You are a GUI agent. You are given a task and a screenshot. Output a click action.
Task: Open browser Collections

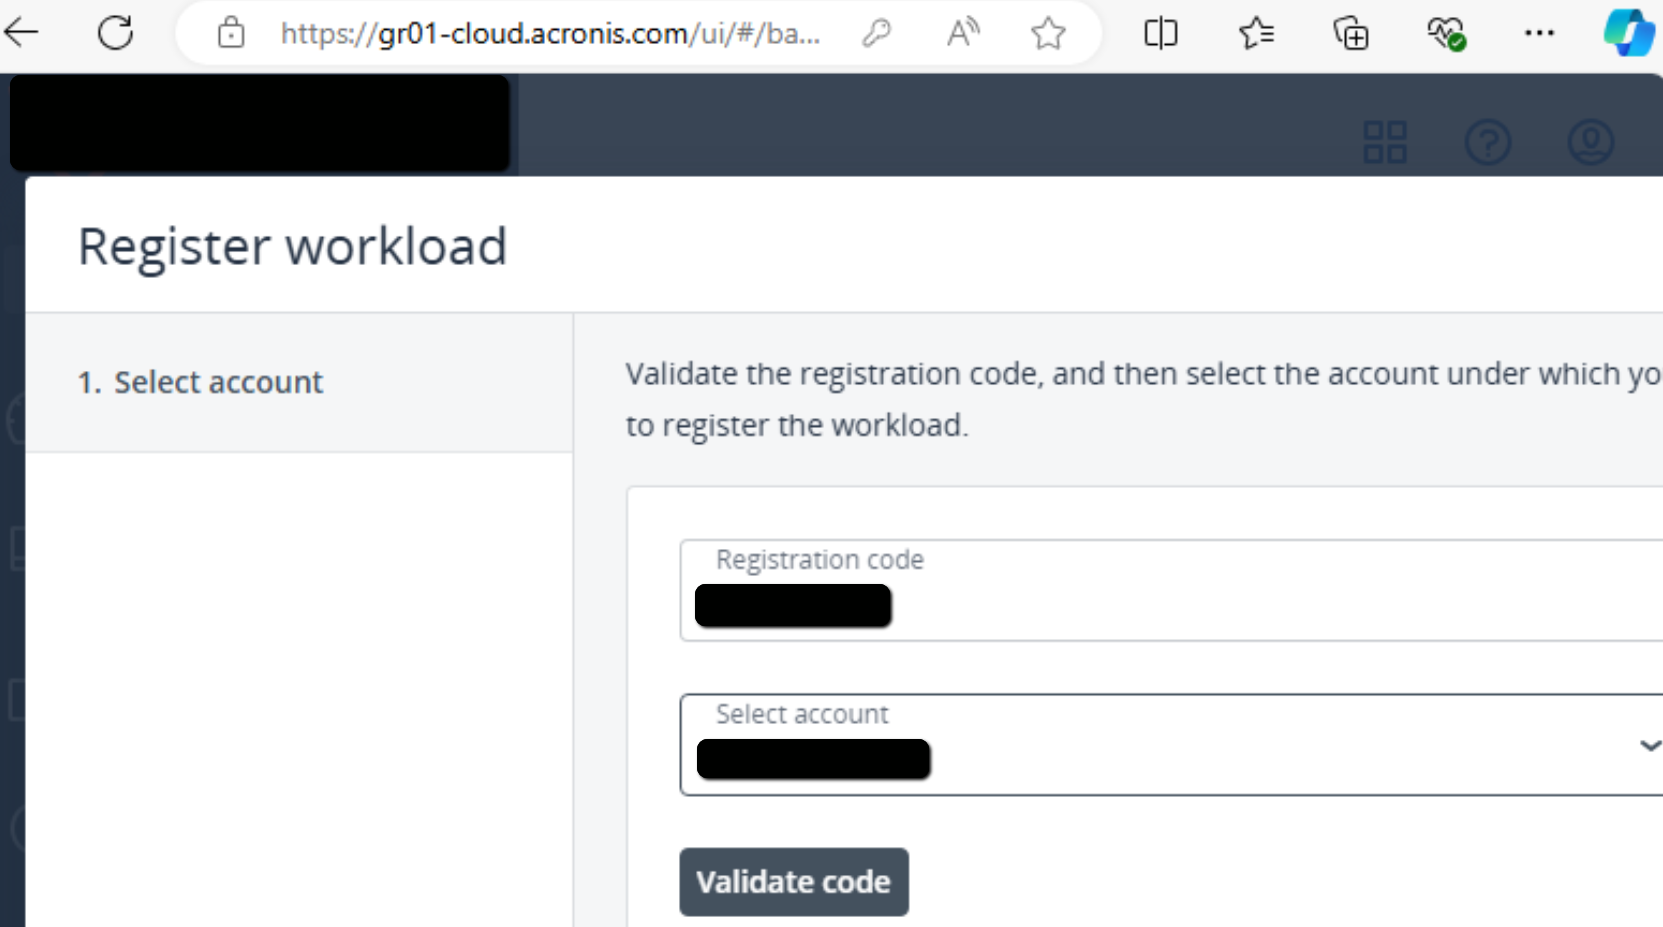tap(1351, 33)
